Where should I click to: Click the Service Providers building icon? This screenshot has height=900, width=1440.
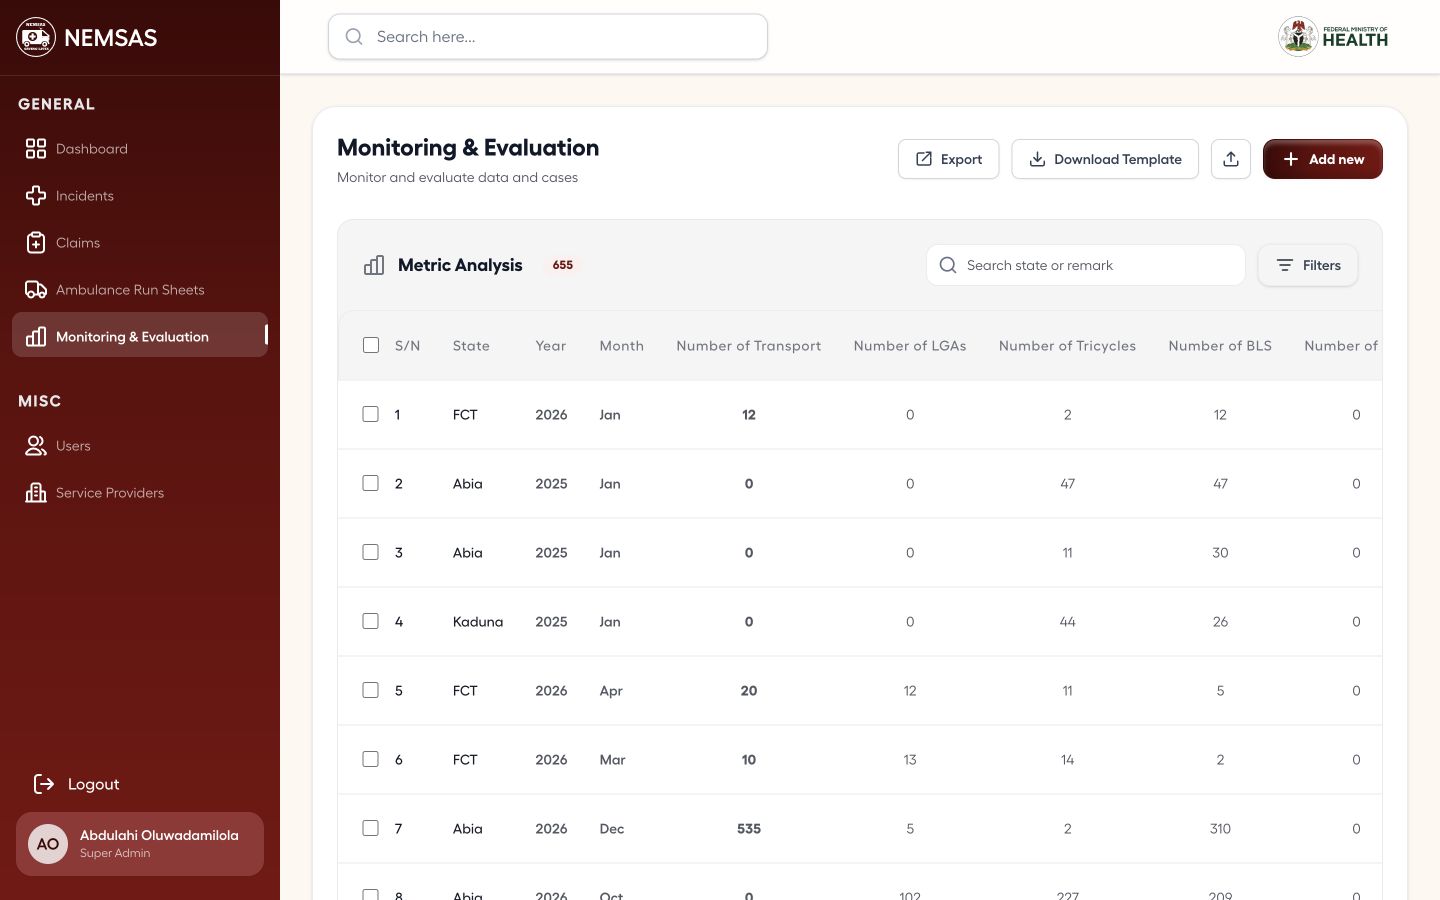coord(36,493)
